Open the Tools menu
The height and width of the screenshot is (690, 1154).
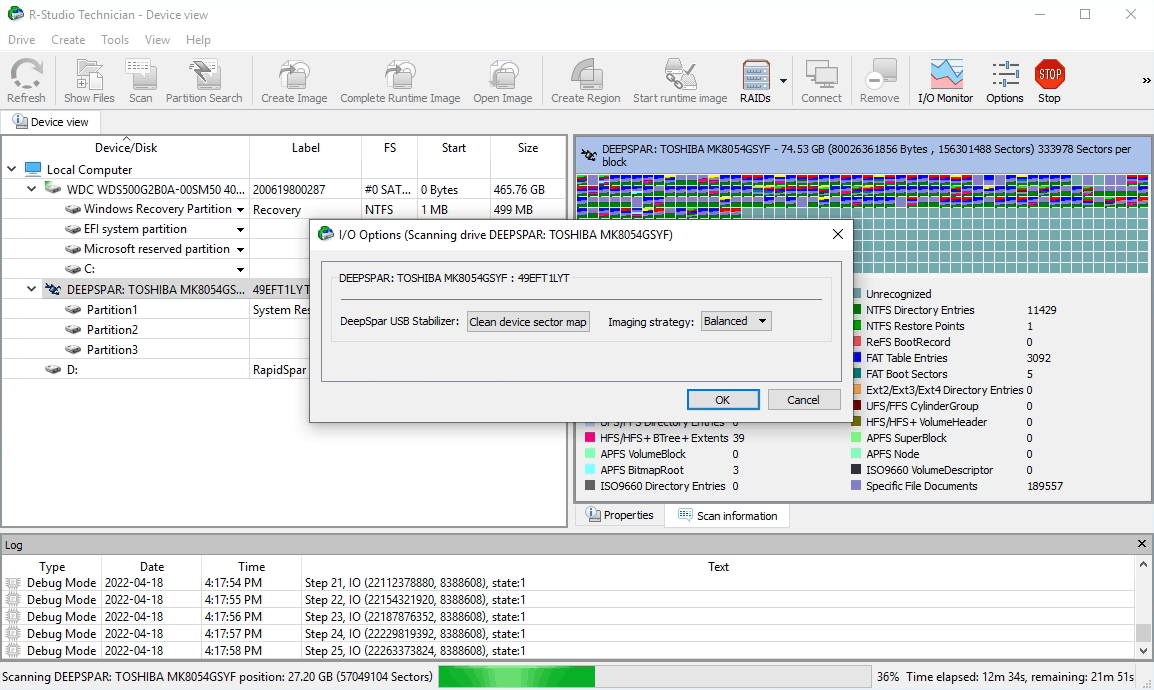tap(114, 39)
